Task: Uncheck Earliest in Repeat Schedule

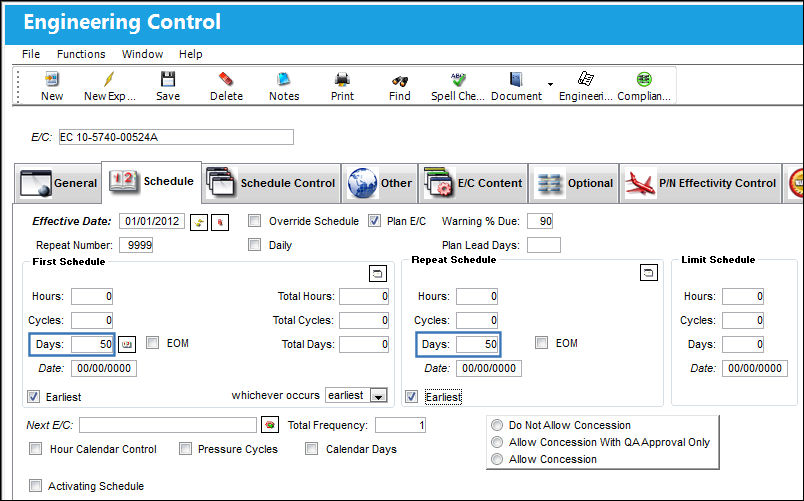Action: coord(411,396)
